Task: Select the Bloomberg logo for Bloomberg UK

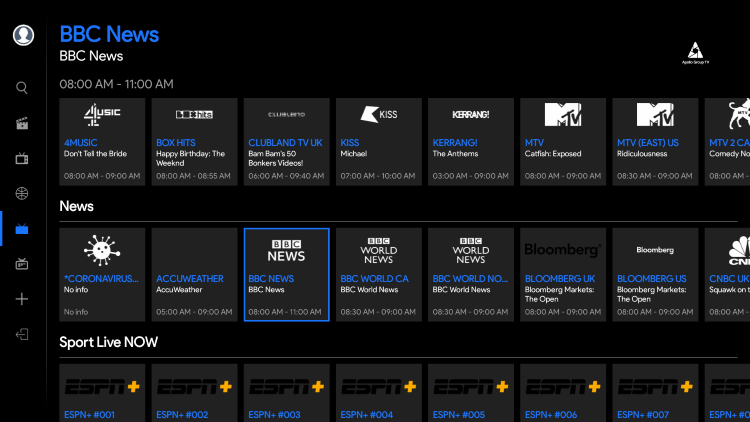Action: pyautogui.click(x=563, y=250)
